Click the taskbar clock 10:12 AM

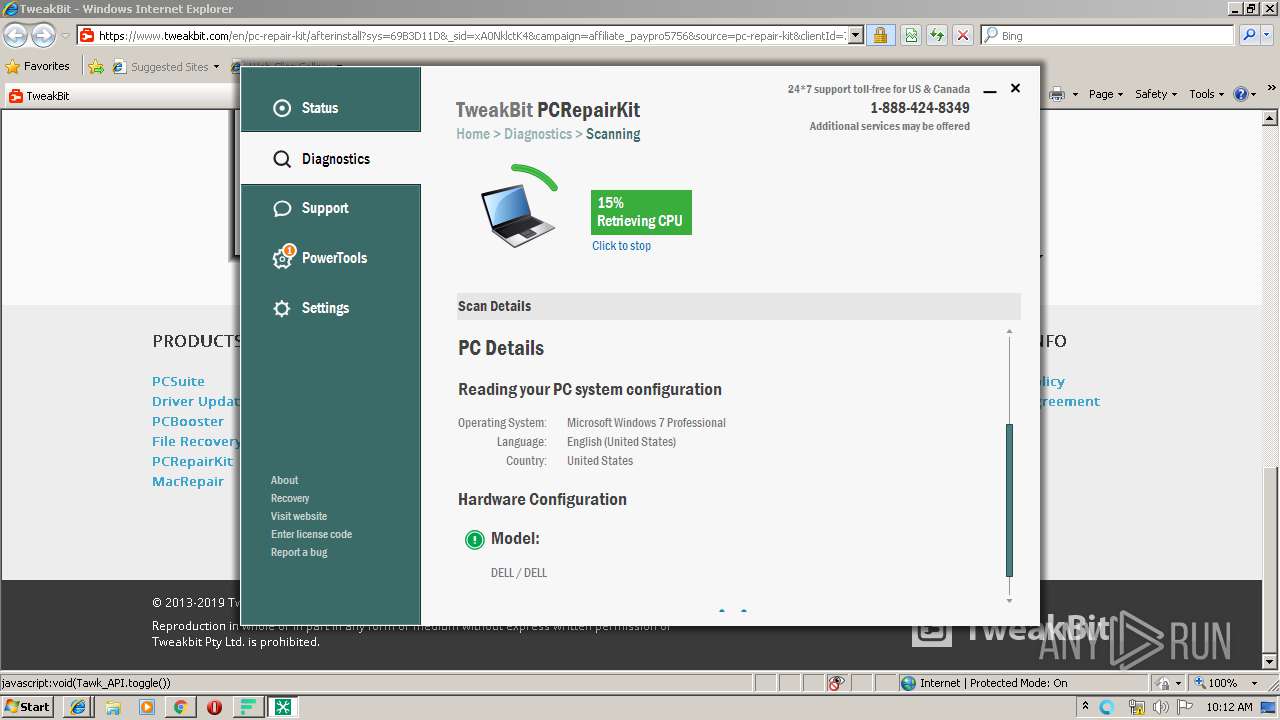click(x=1229, y=707)
